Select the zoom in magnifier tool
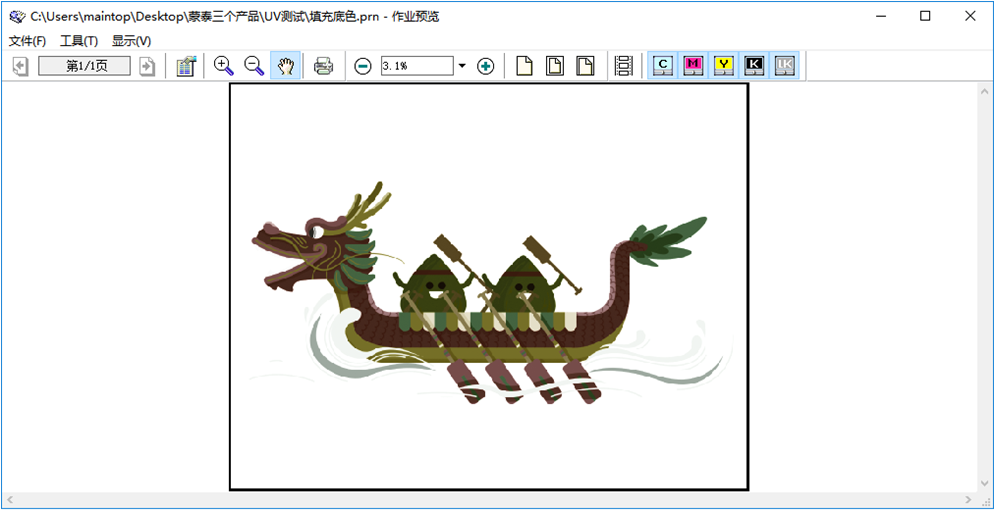Image resolution: width=995 pixels, height=511 pixels. pos(223,66)
